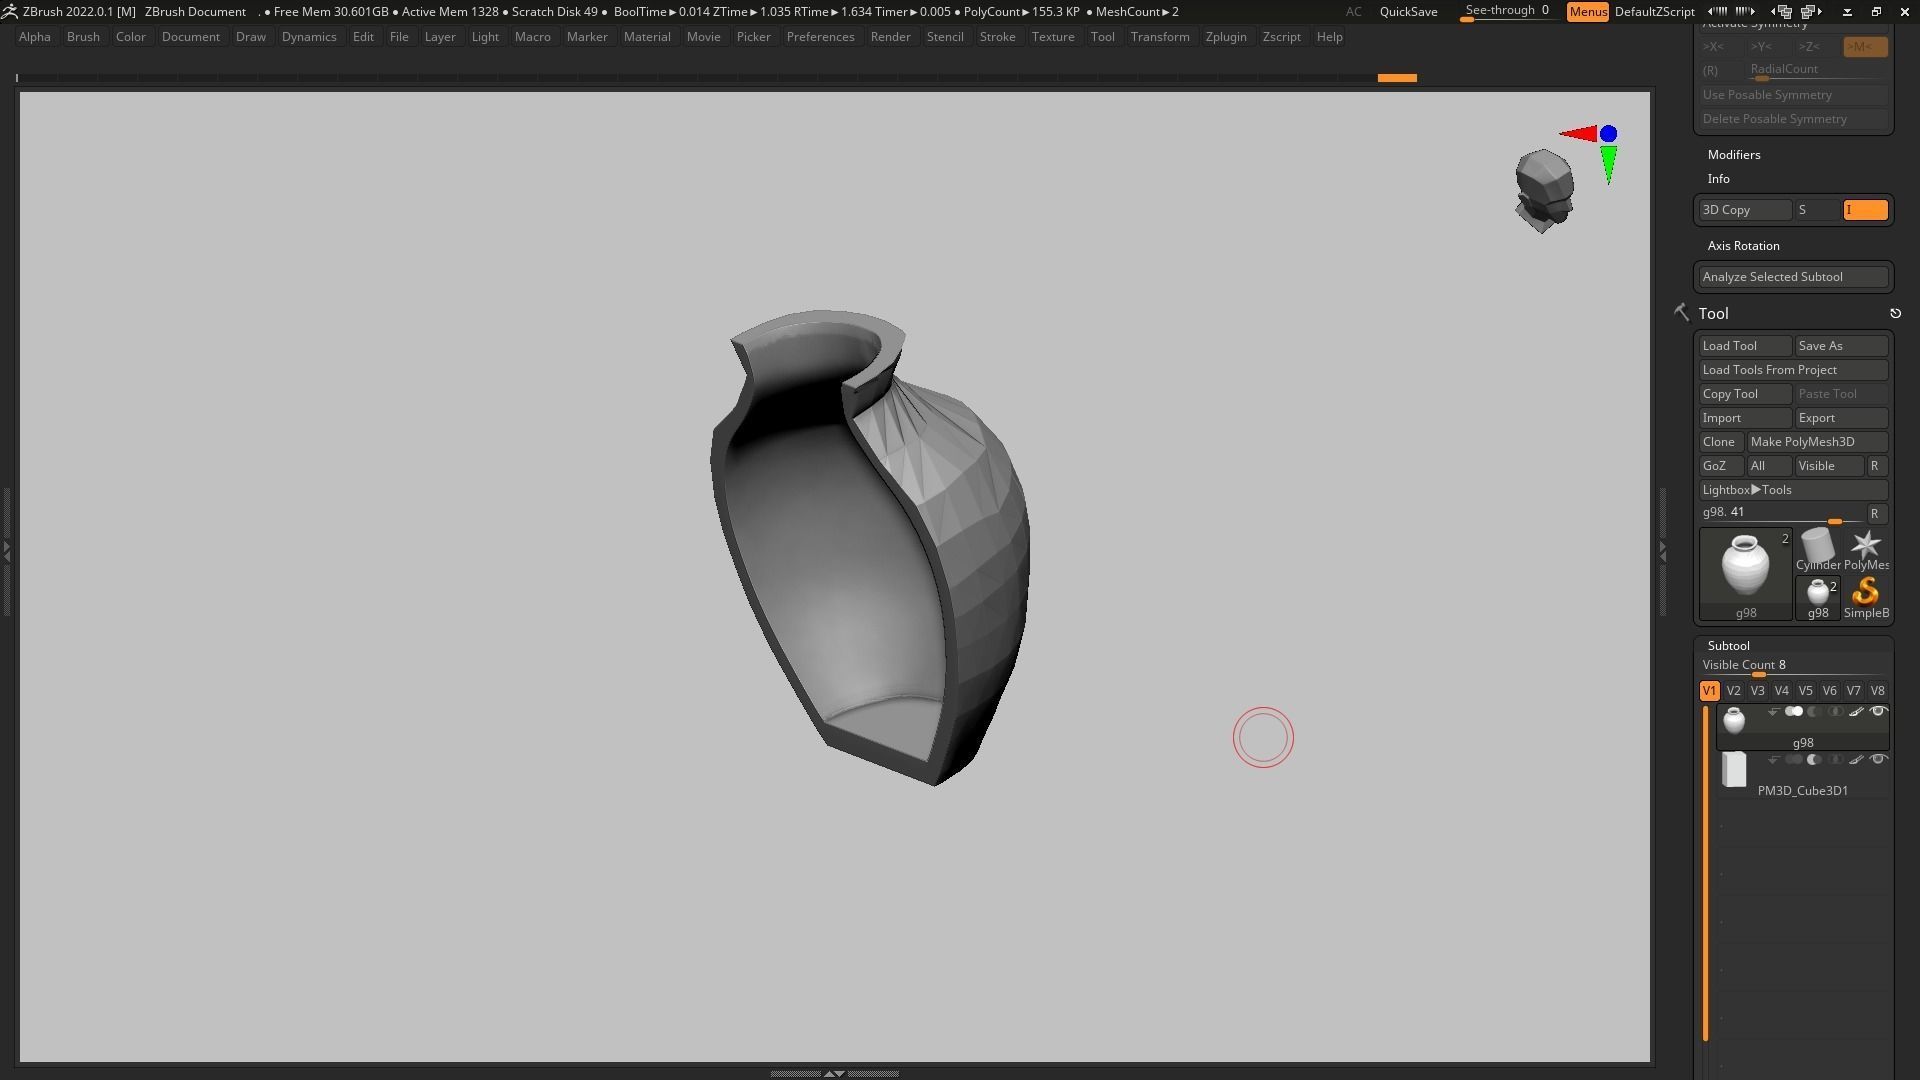Toggle polypaint brush icon on g98 subtool
Screen dimensions: 1920x1080
click(x=1856, y=712)
